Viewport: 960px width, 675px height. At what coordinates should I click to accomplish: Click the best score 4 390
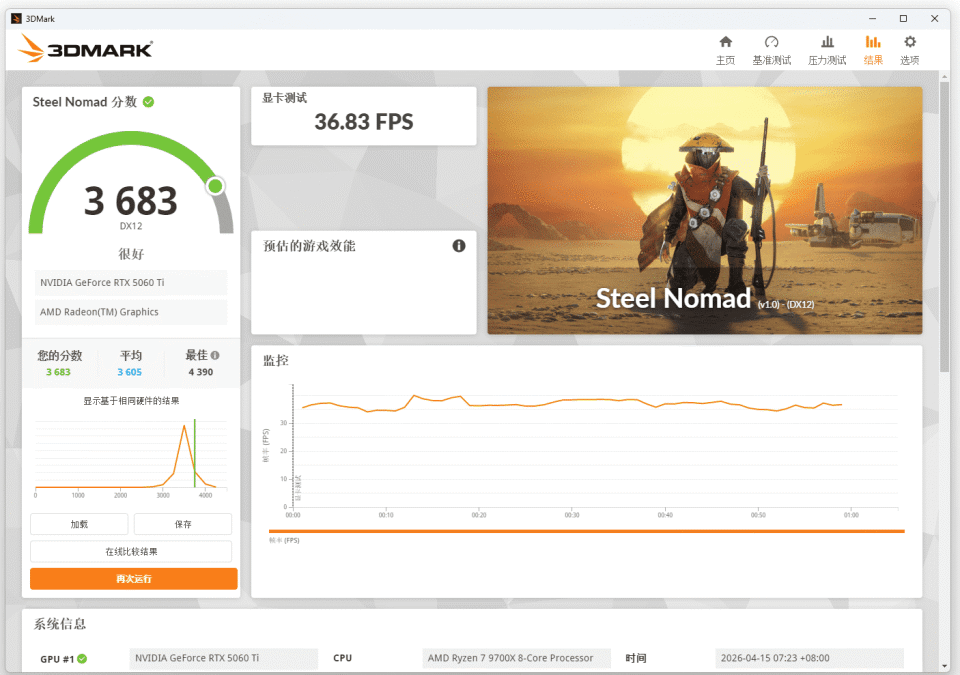[201, 372]
